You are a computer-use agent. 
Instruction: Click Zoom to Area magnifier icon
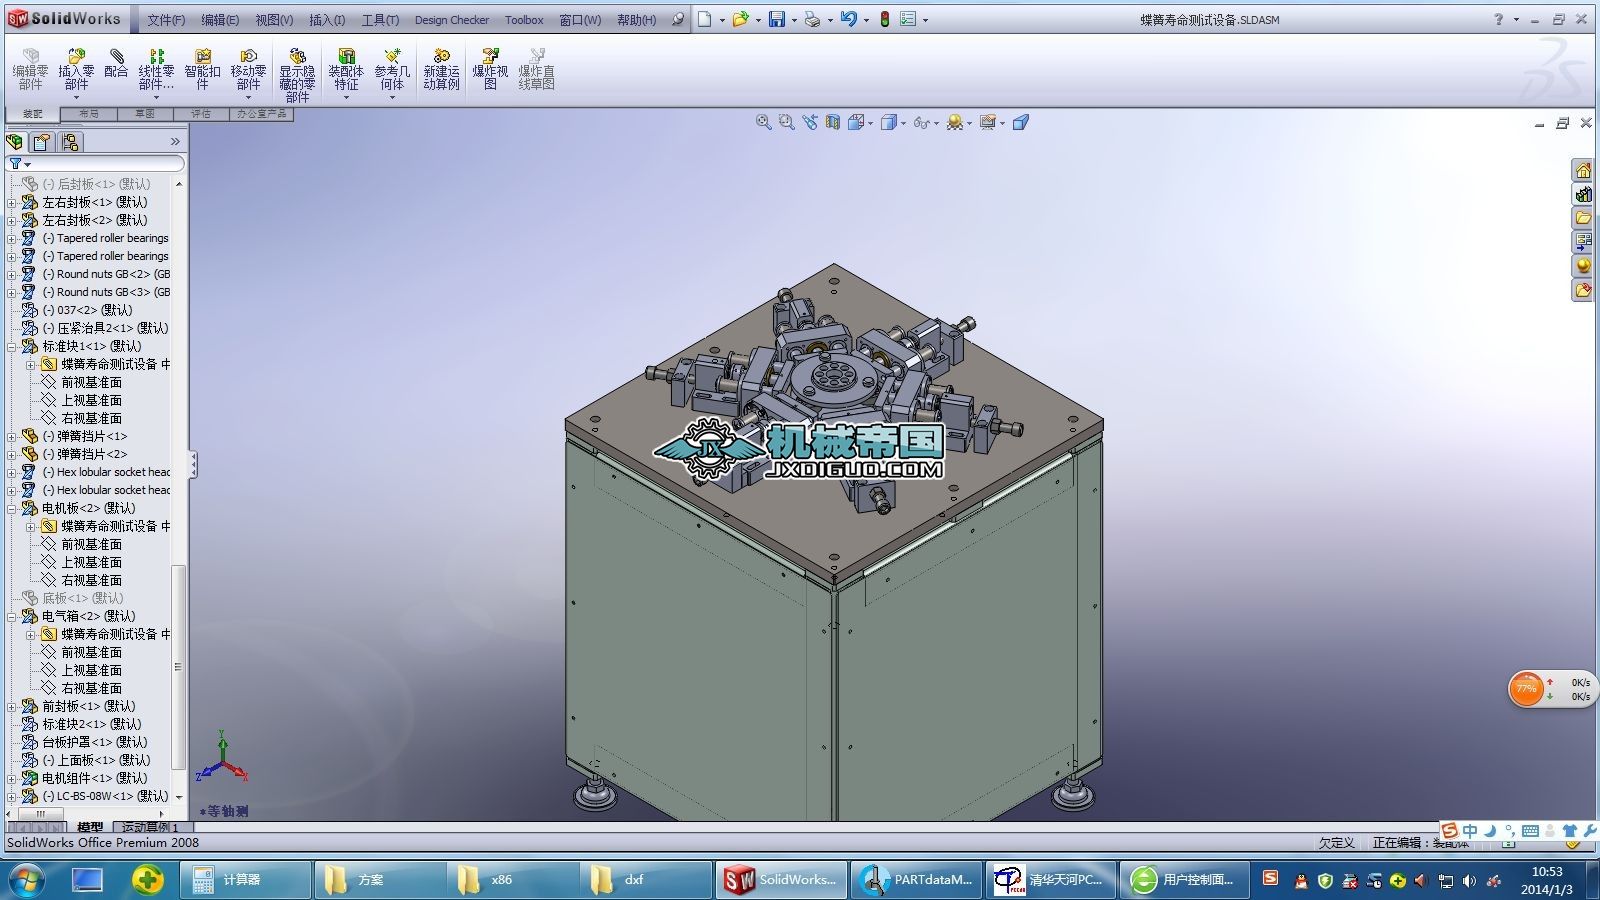[786, 122]
